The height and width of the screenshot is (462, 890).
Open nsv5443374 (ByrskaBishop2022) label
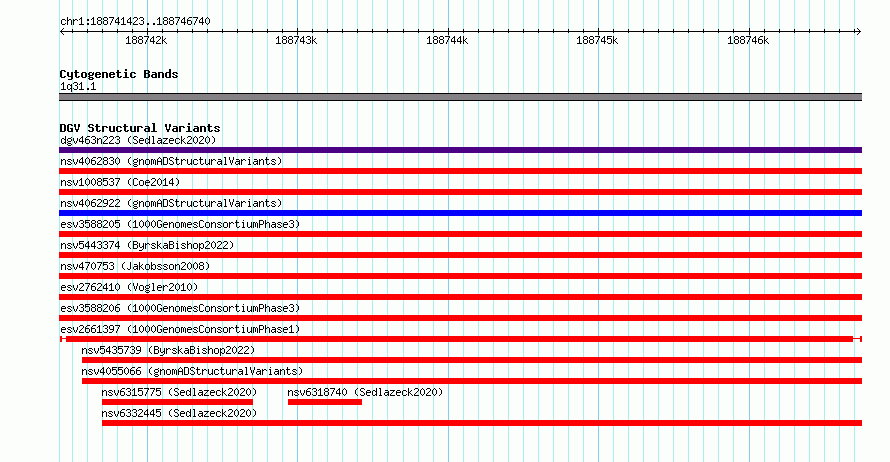(x=147, y=245)
